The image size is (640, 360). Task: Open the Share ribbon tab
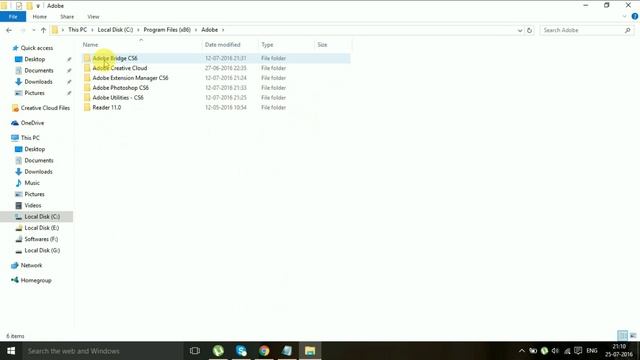coord(67,17)
